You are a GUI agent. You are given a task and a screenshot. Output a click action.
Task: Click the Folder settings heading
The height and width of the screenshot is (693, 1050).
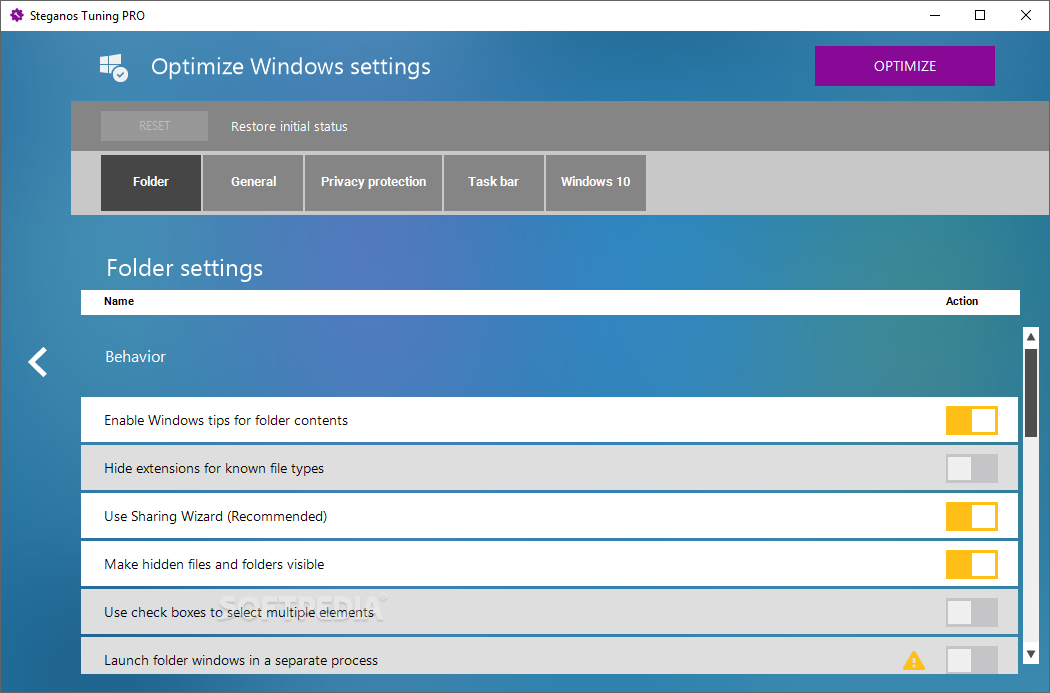(185, 268)
